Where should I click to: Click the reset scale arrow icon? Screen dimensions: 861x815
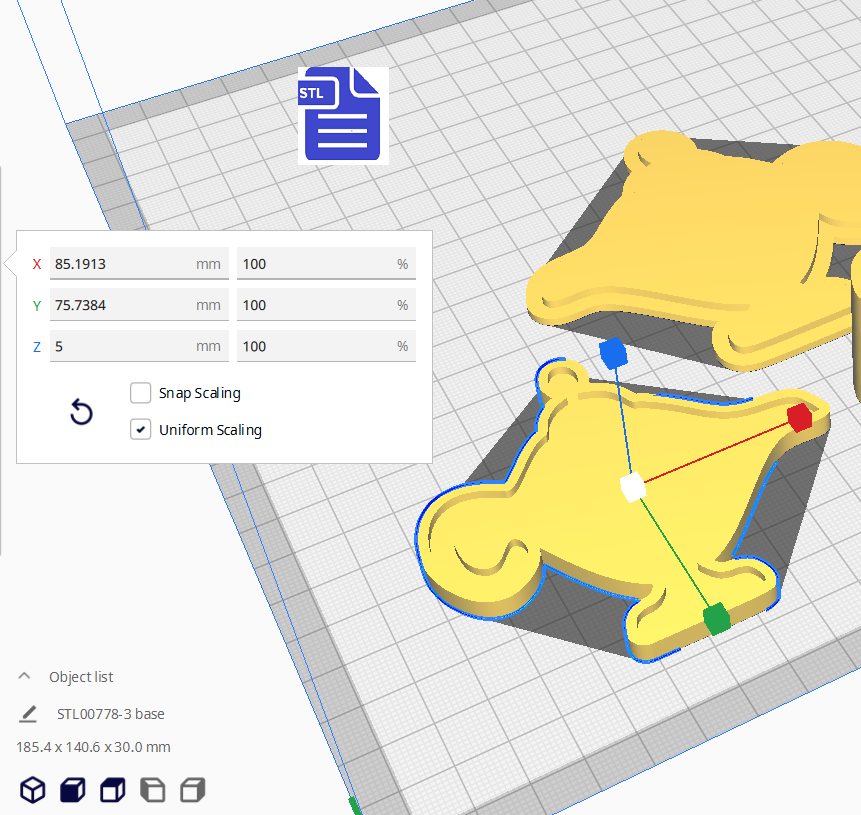81,412
